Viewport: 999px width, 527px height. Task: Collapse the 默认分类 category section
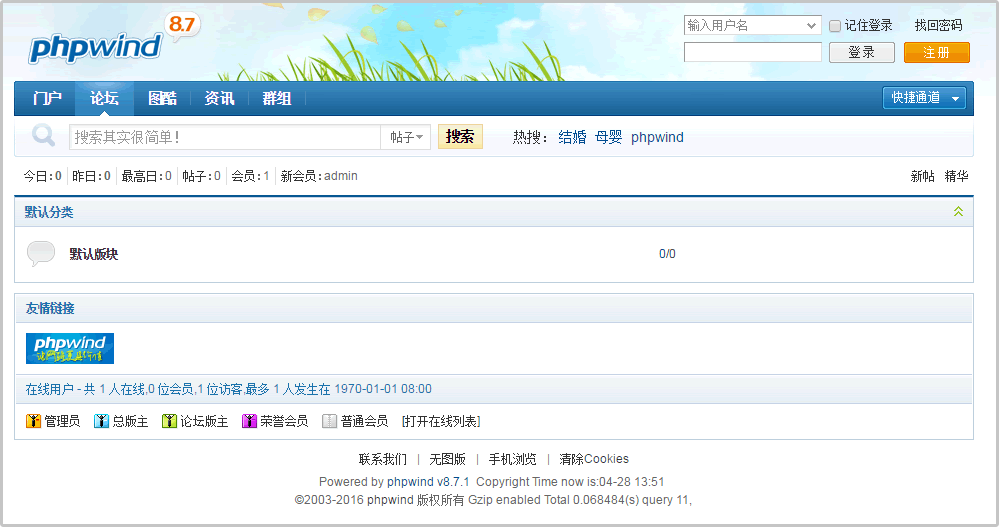tap(958, 212)
